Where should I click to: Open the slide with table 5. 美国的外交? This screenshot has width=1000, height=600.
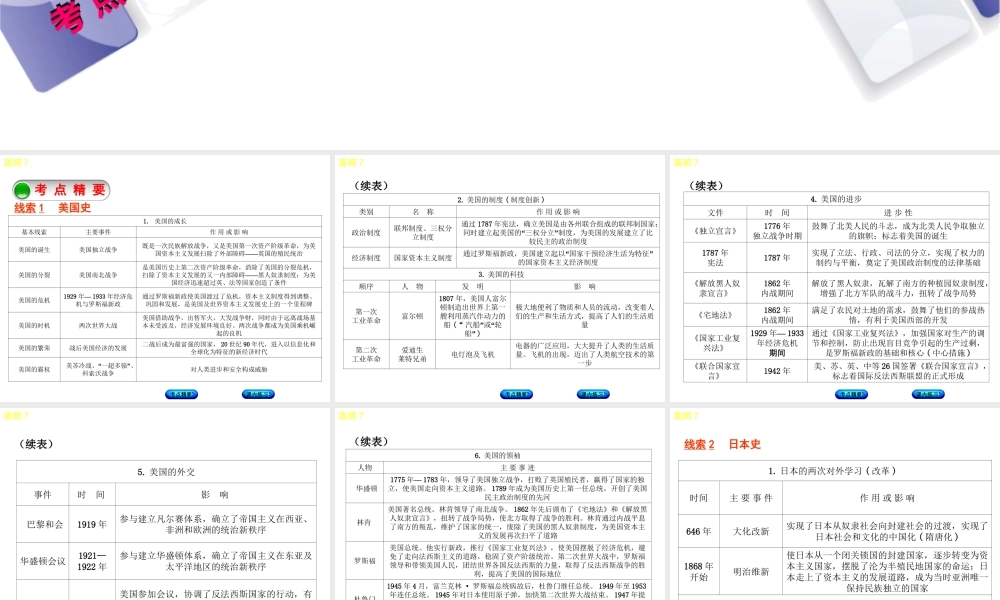point(165,504)
